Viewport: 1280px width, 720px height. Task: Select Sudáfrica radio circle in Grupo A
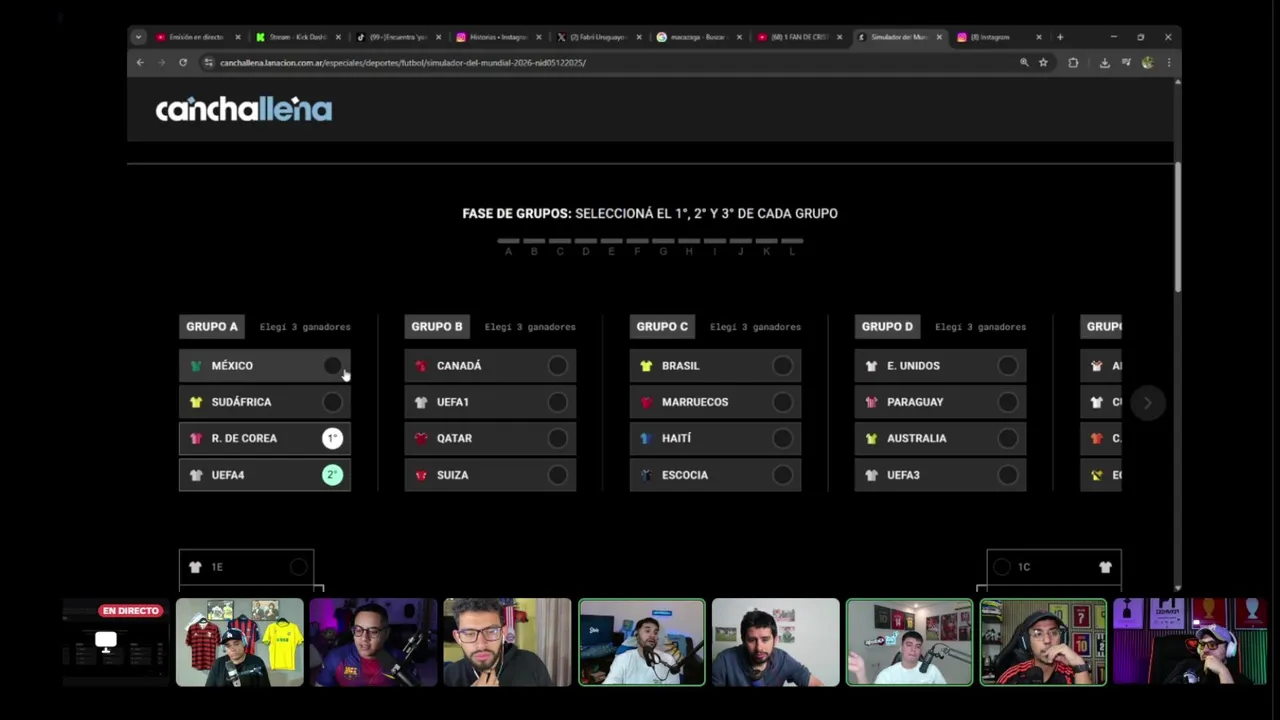pos(332,402)
